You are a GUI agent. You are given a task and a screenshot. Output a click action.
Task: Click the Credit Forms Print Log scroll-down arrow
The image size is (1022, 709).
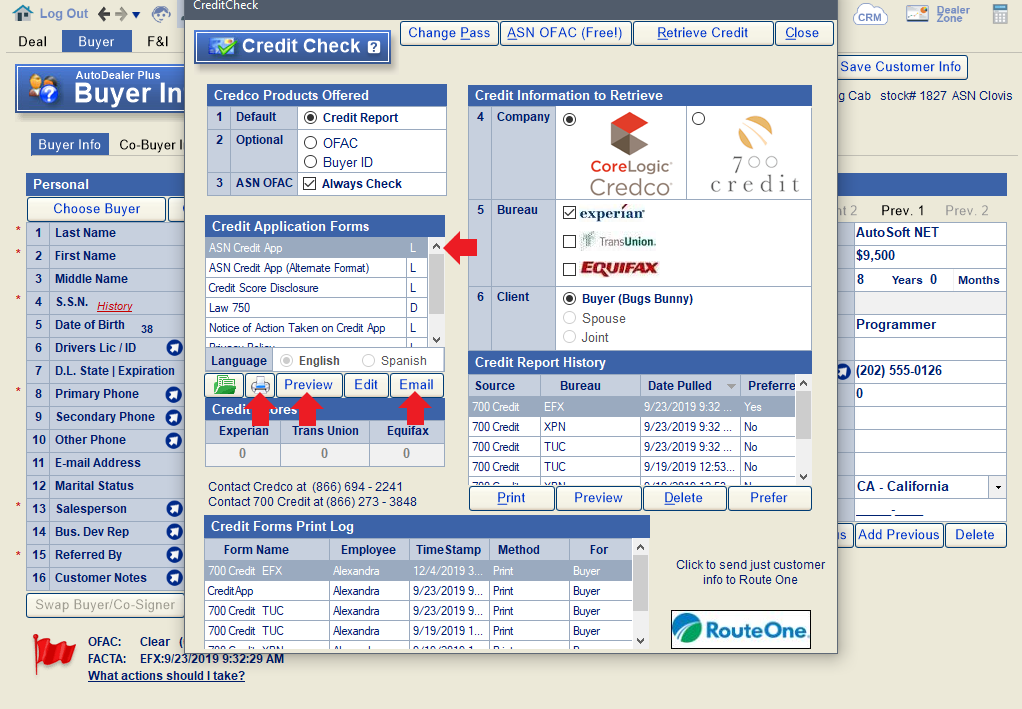click(x=640, y=641)
